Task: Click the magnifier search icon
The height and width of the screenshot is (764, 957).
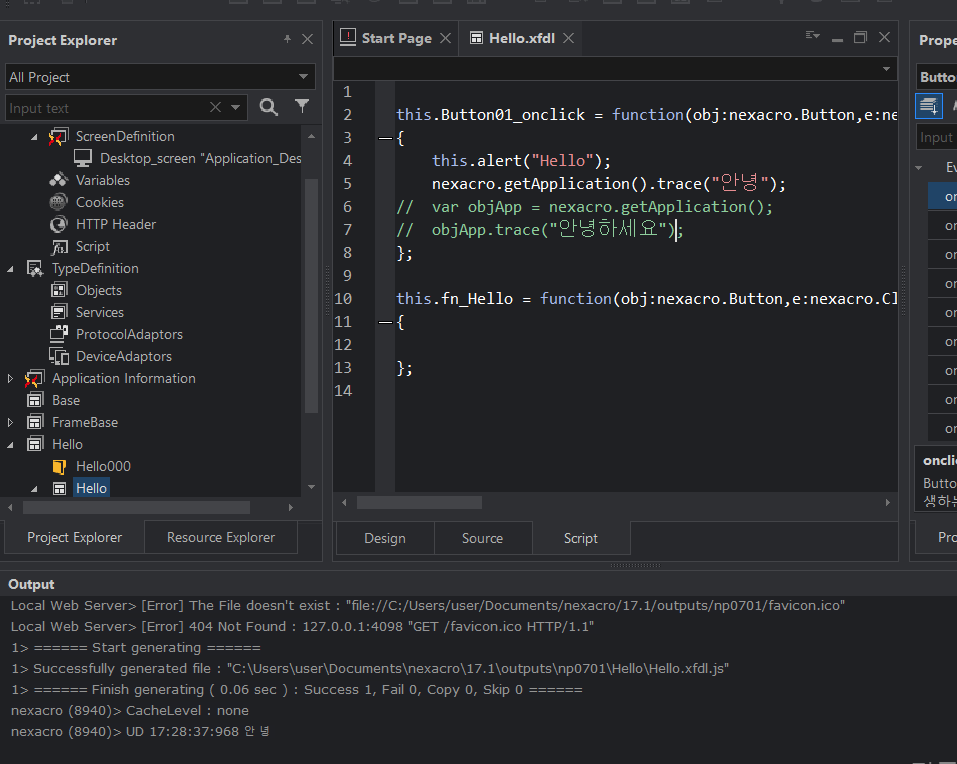Action: click(x=269, y=107)
